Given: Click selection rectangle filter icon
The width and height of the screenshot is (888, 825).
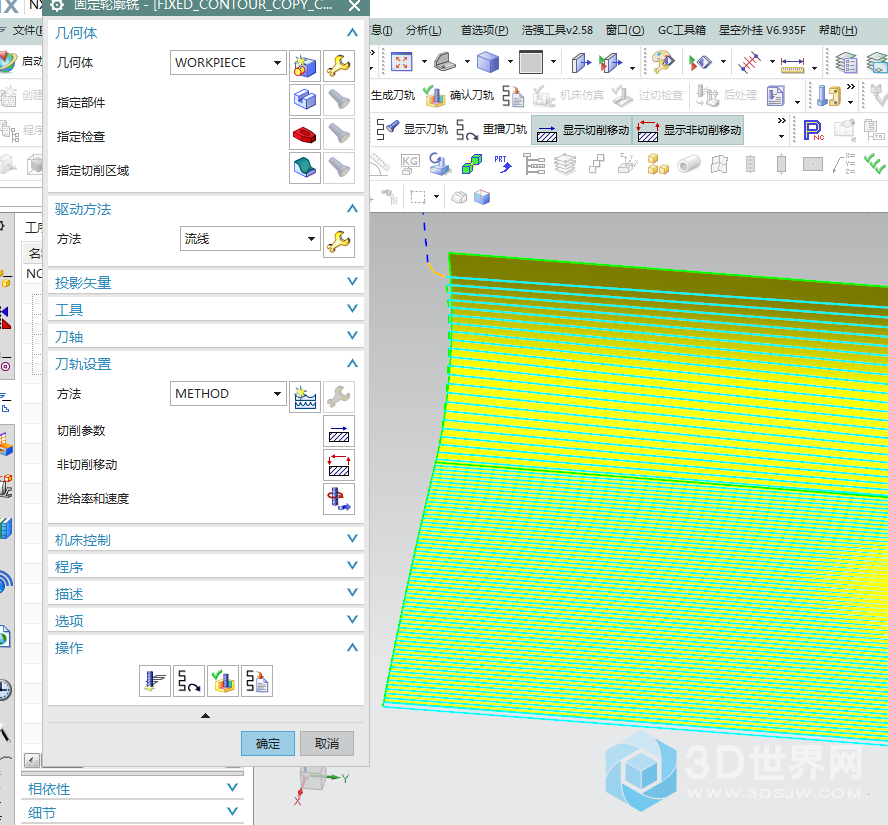Looking at the screenshot, I should pyautogui.click(x=418, y=196).
